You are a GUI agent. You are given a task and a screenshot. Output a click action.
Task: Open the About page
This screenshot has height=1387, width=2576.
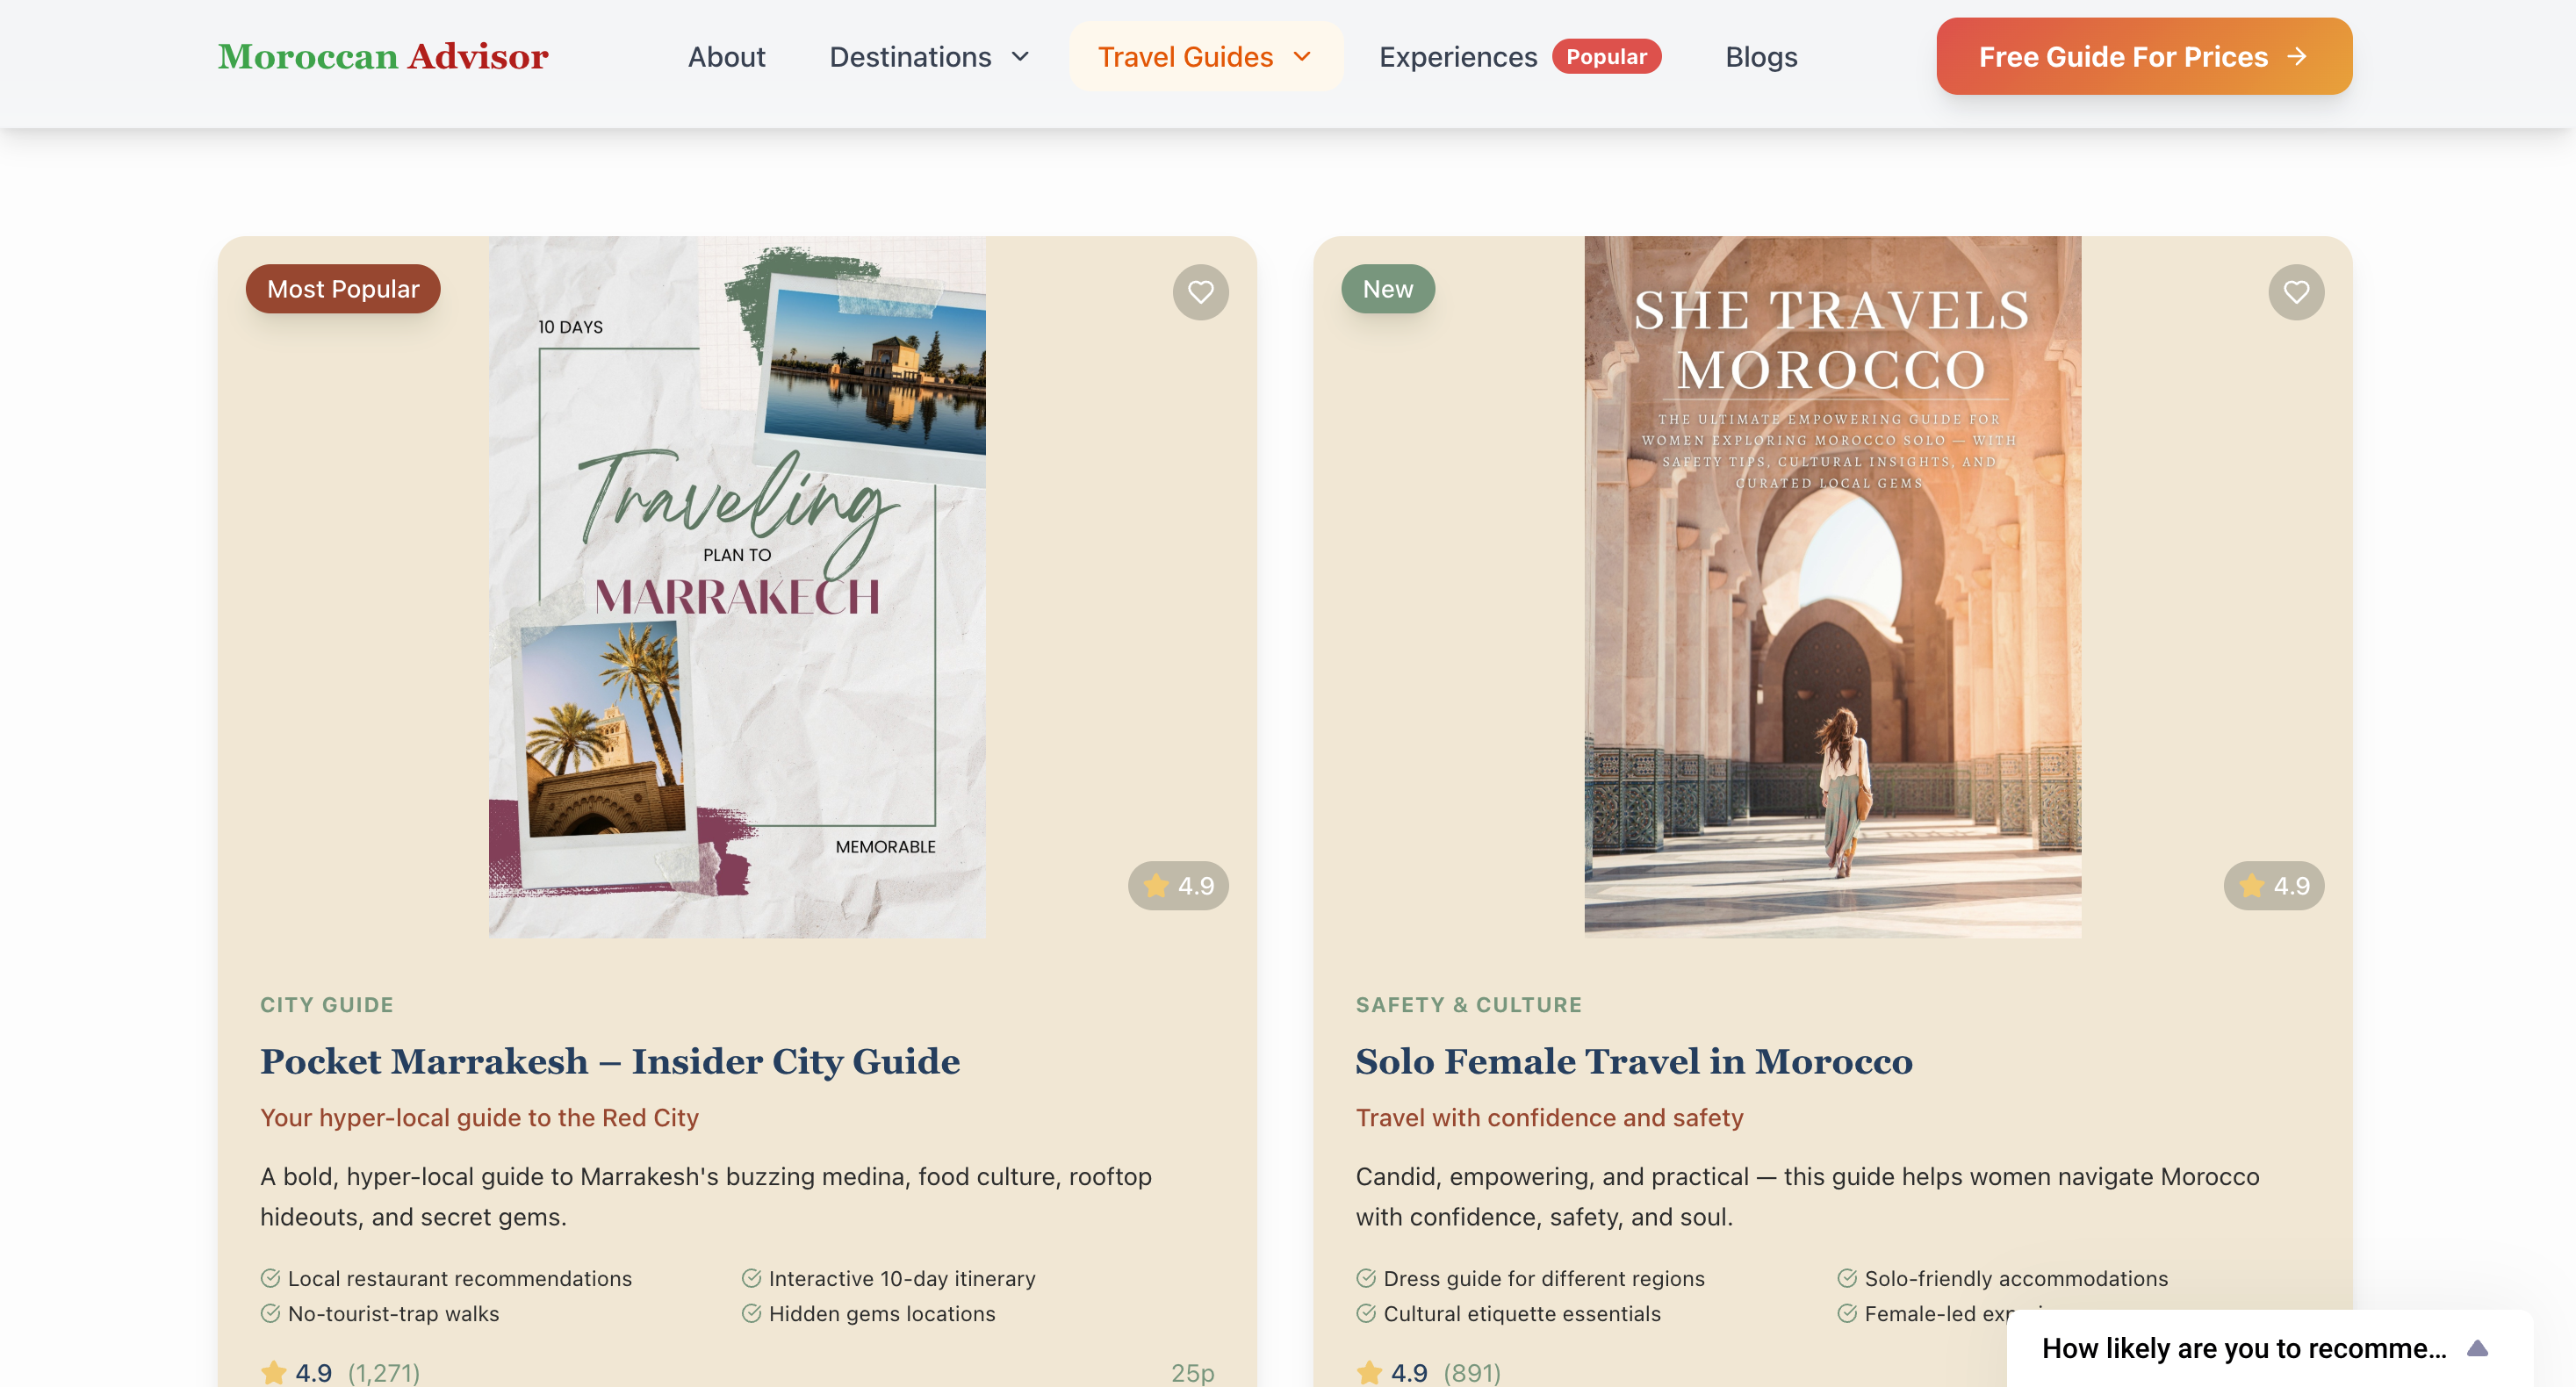[726, 57]
